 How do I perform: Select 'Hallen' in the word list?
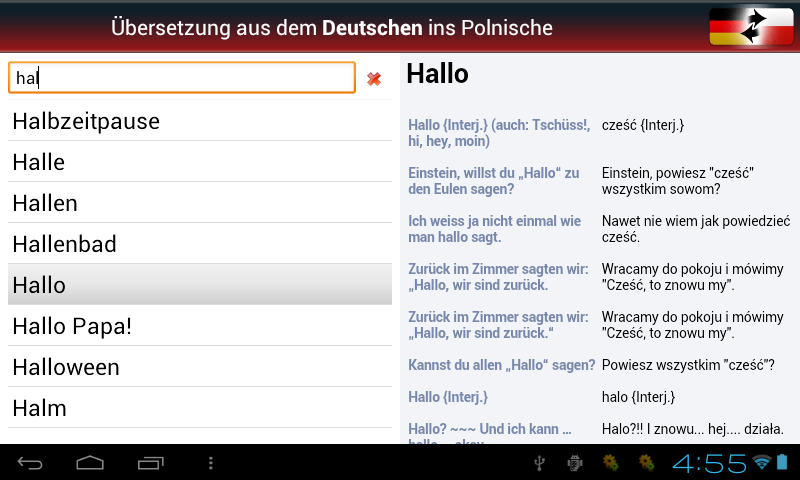point(200,203)
